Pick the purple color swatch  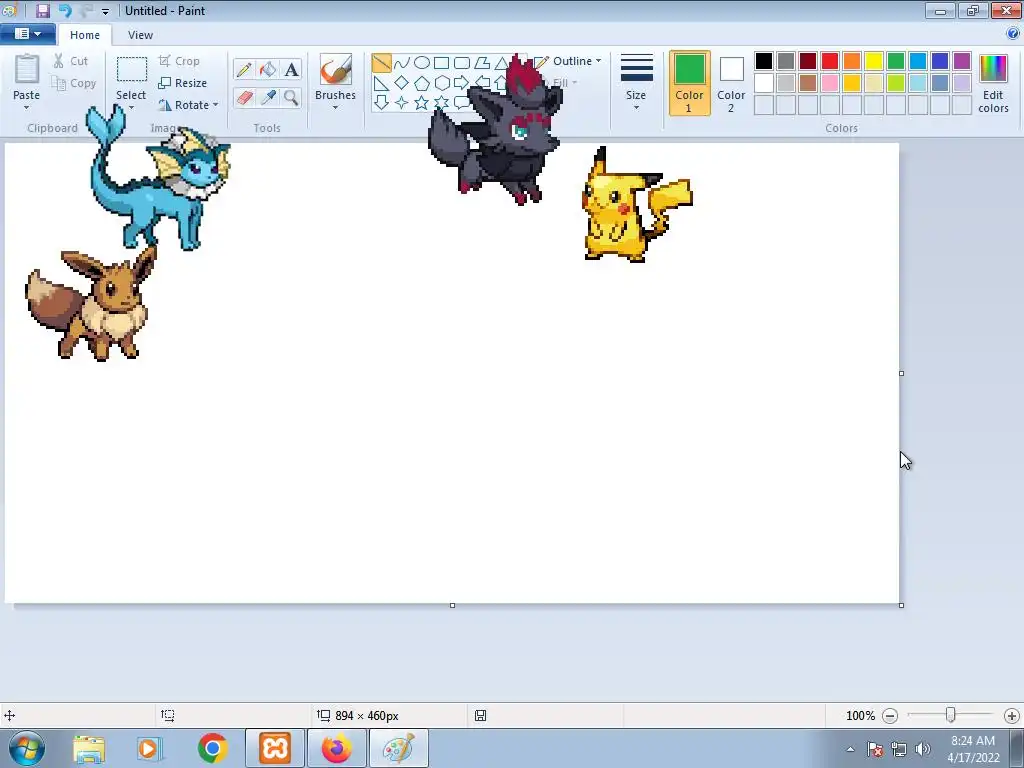(961, 61)
